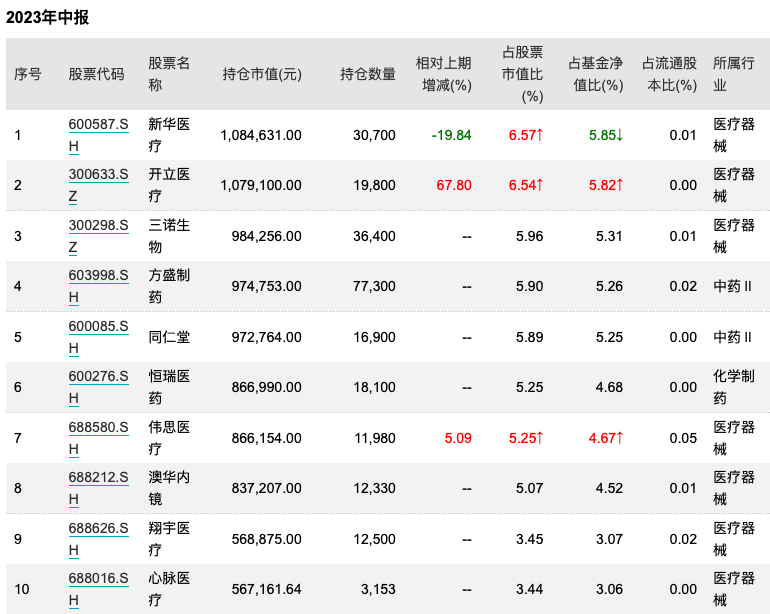Click market value 984,256.00

tap(267, 236)
